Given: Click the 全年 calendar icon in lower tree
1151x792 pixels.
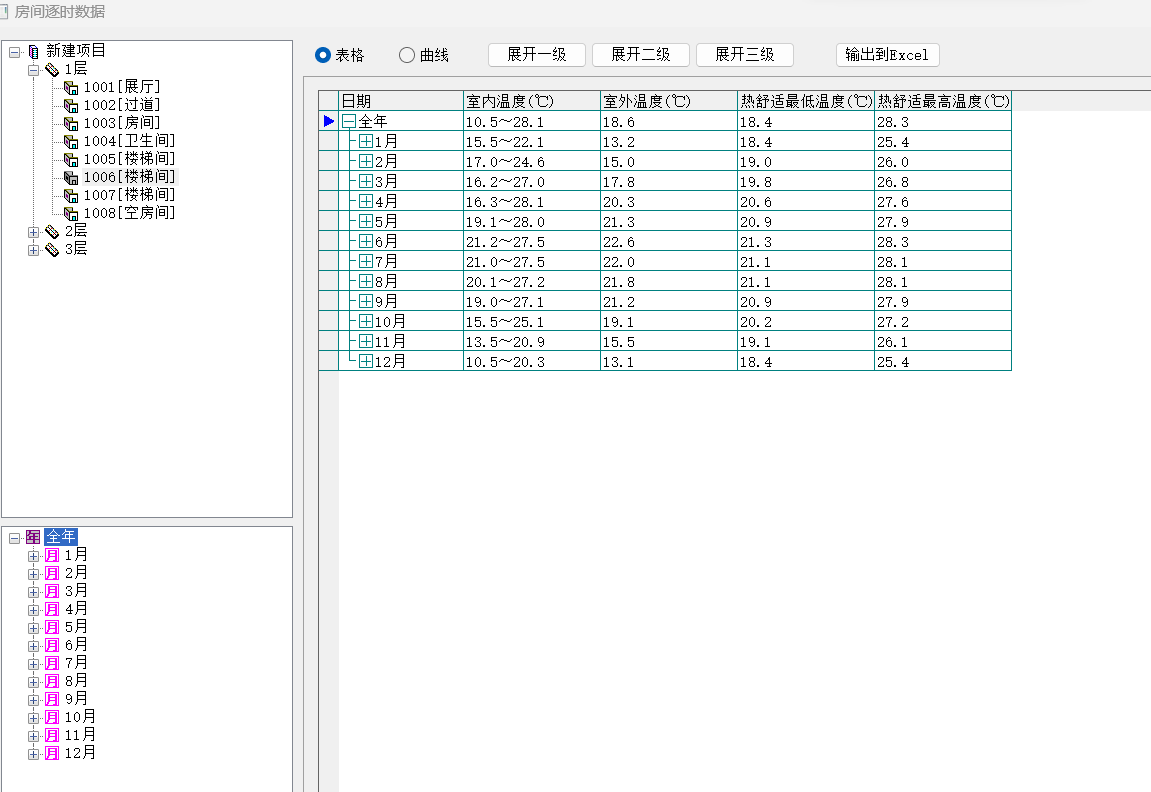Looking at the screenshot, I should (x=33, y=537).
